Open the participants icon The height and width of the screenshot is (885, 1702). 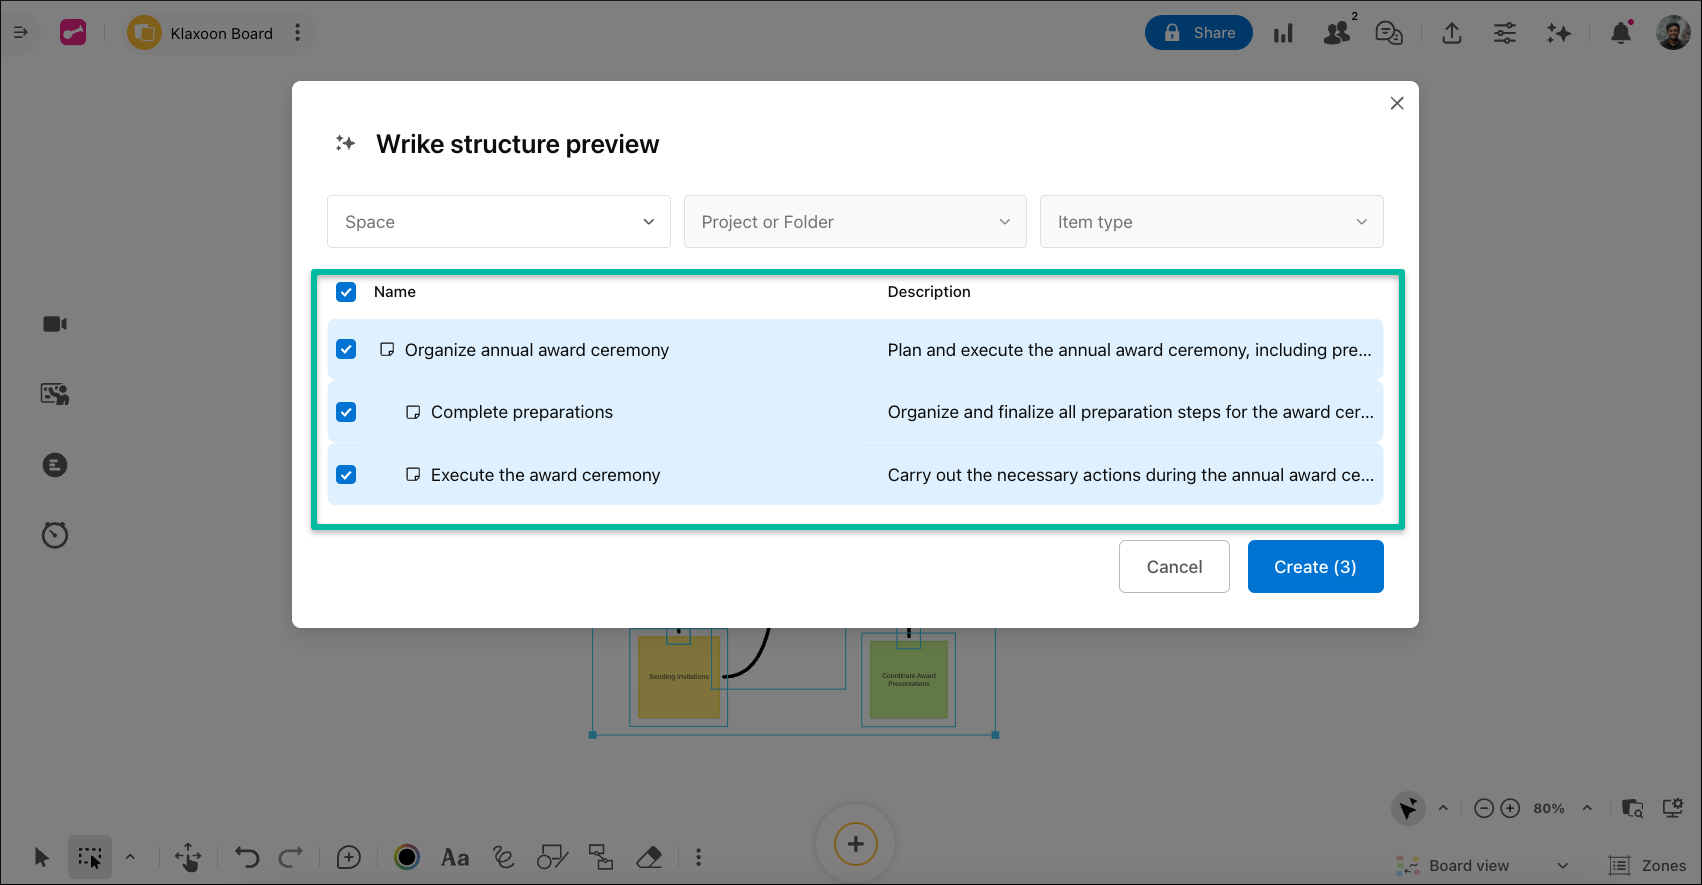coord(1337,33)
